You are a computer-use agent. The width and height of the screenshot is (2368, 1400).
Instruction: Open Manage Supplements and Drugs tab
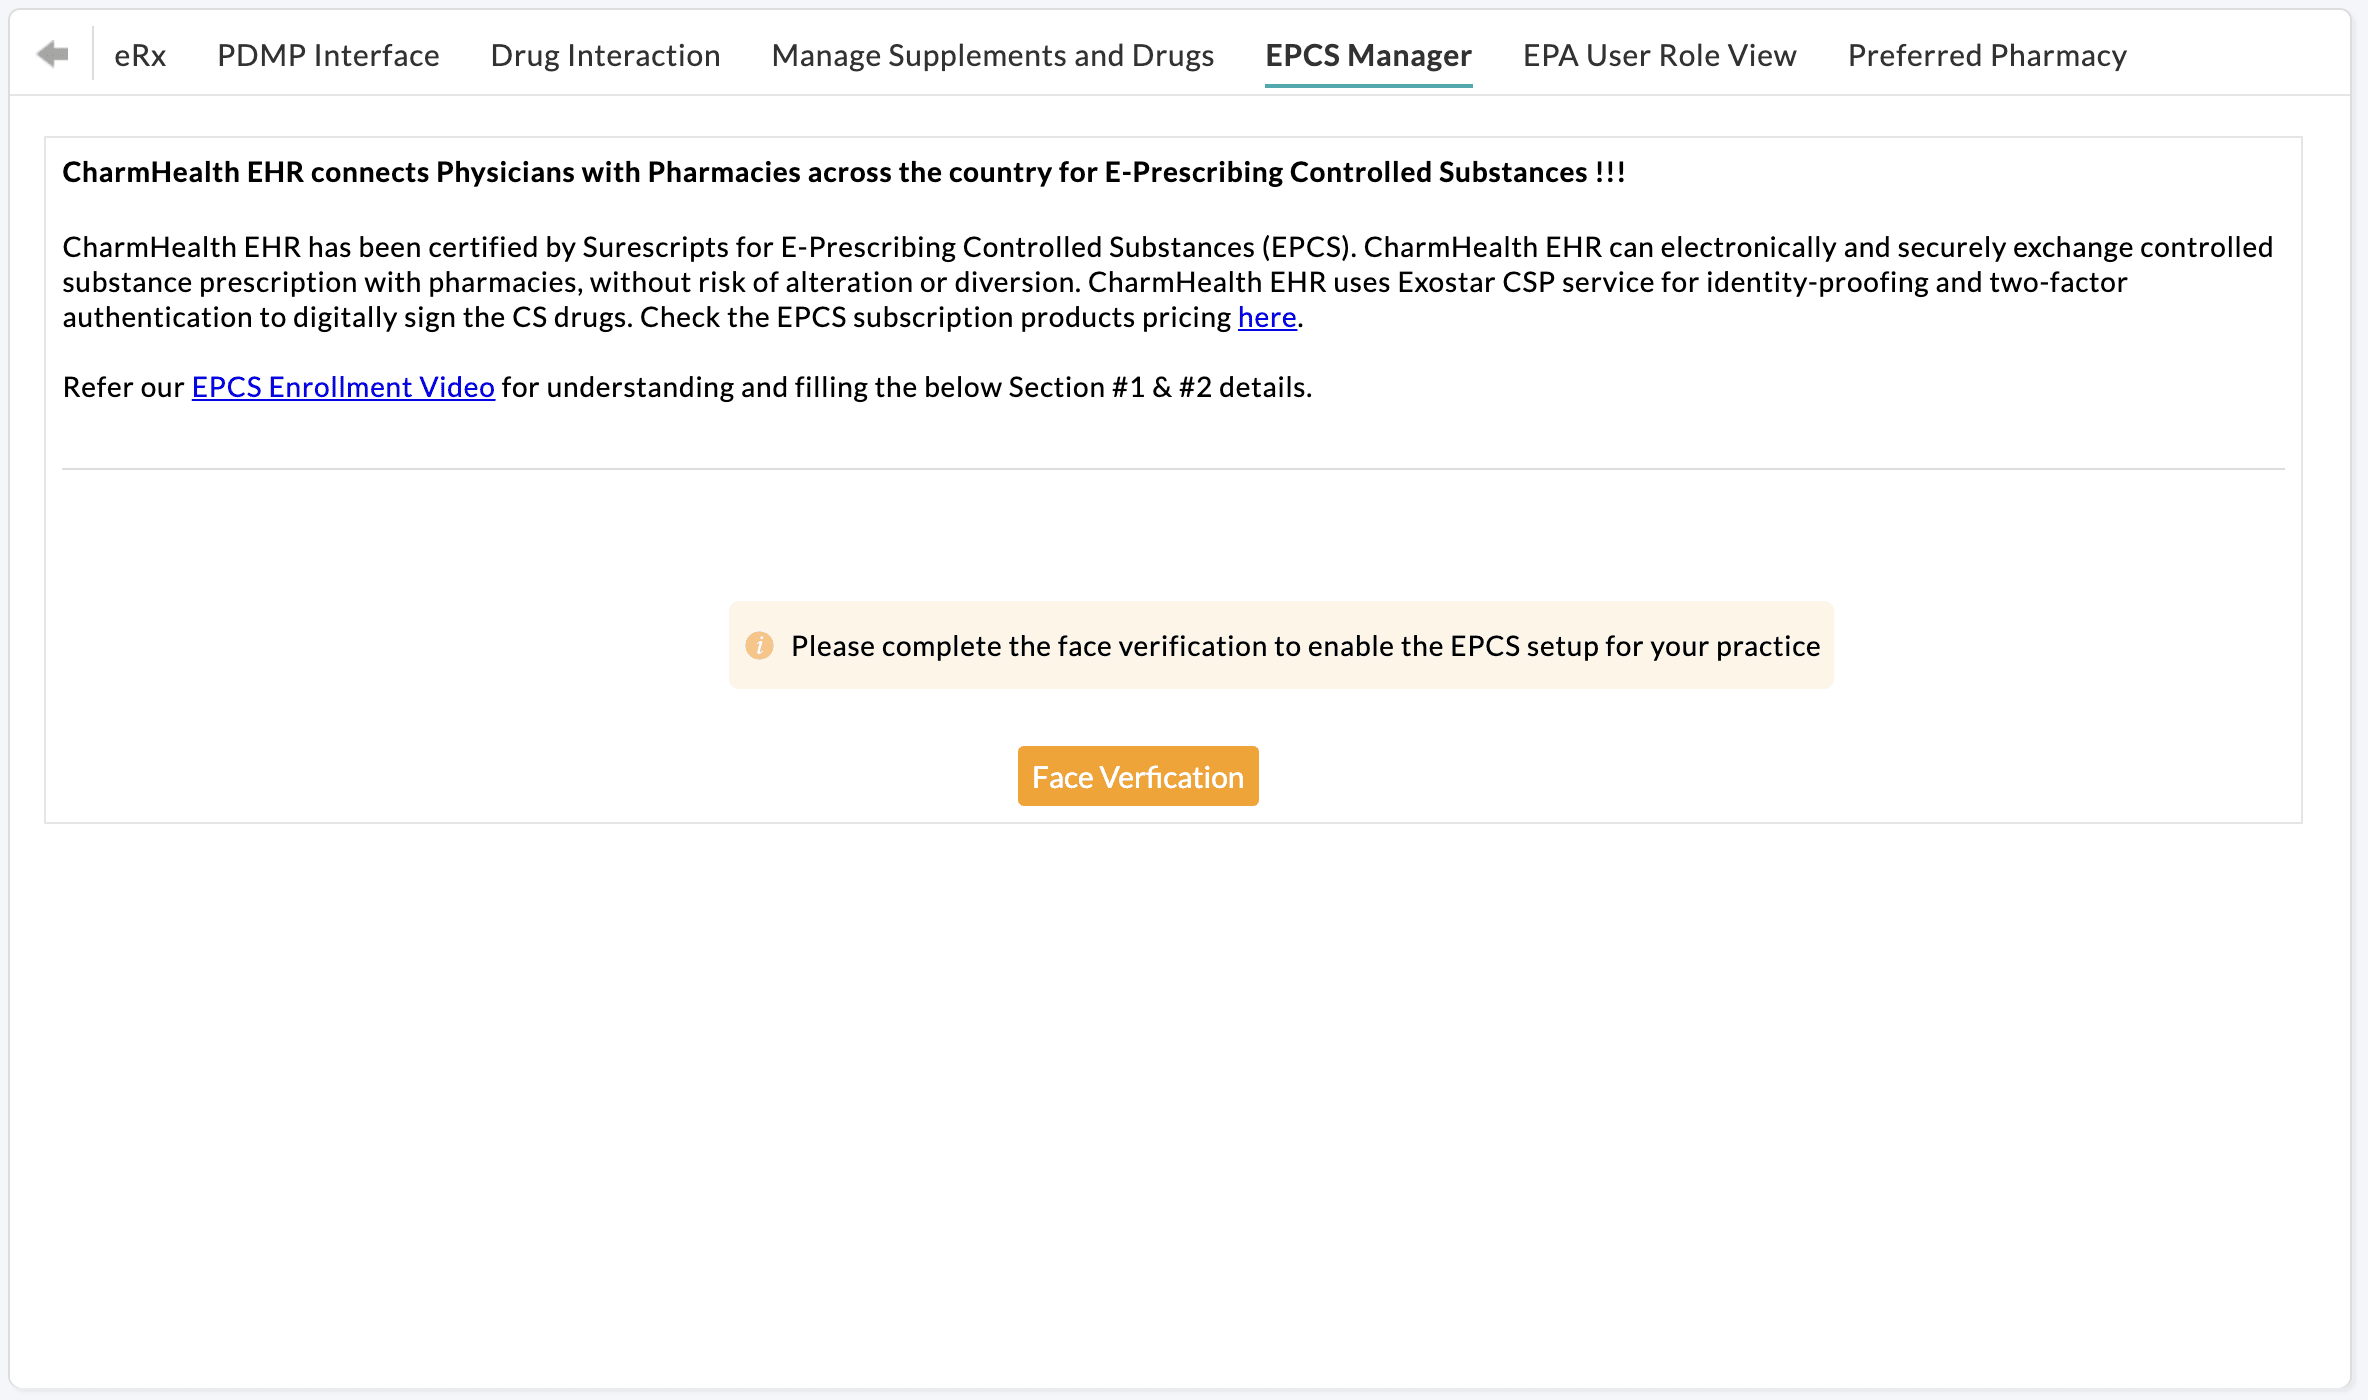click(x=992, y=56)
